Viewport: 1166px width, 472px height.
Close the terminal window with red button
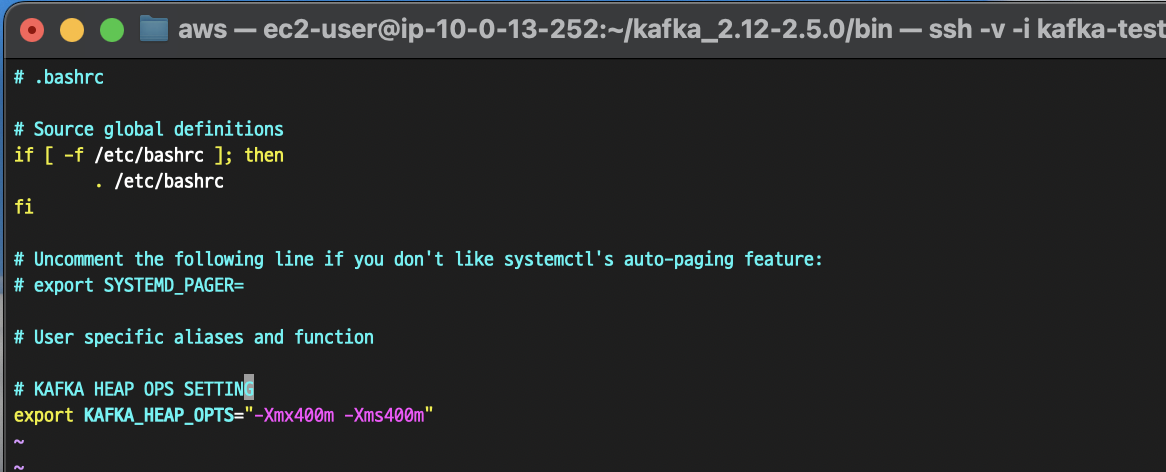pyautogui.click(x=32, y=30)
